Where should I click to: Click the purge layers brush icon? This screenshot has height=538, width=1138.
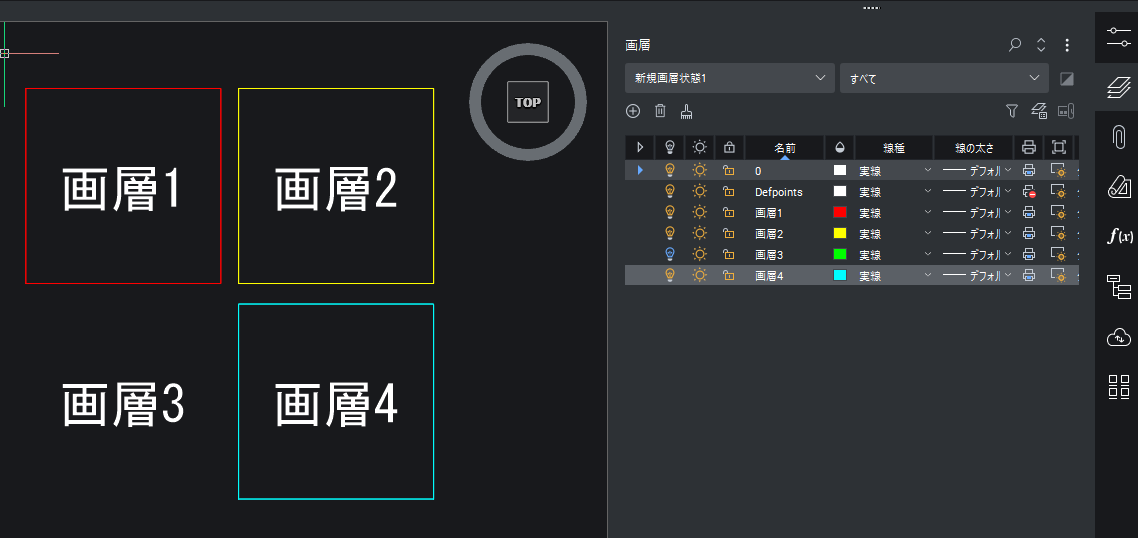click(x=687, y=111)
